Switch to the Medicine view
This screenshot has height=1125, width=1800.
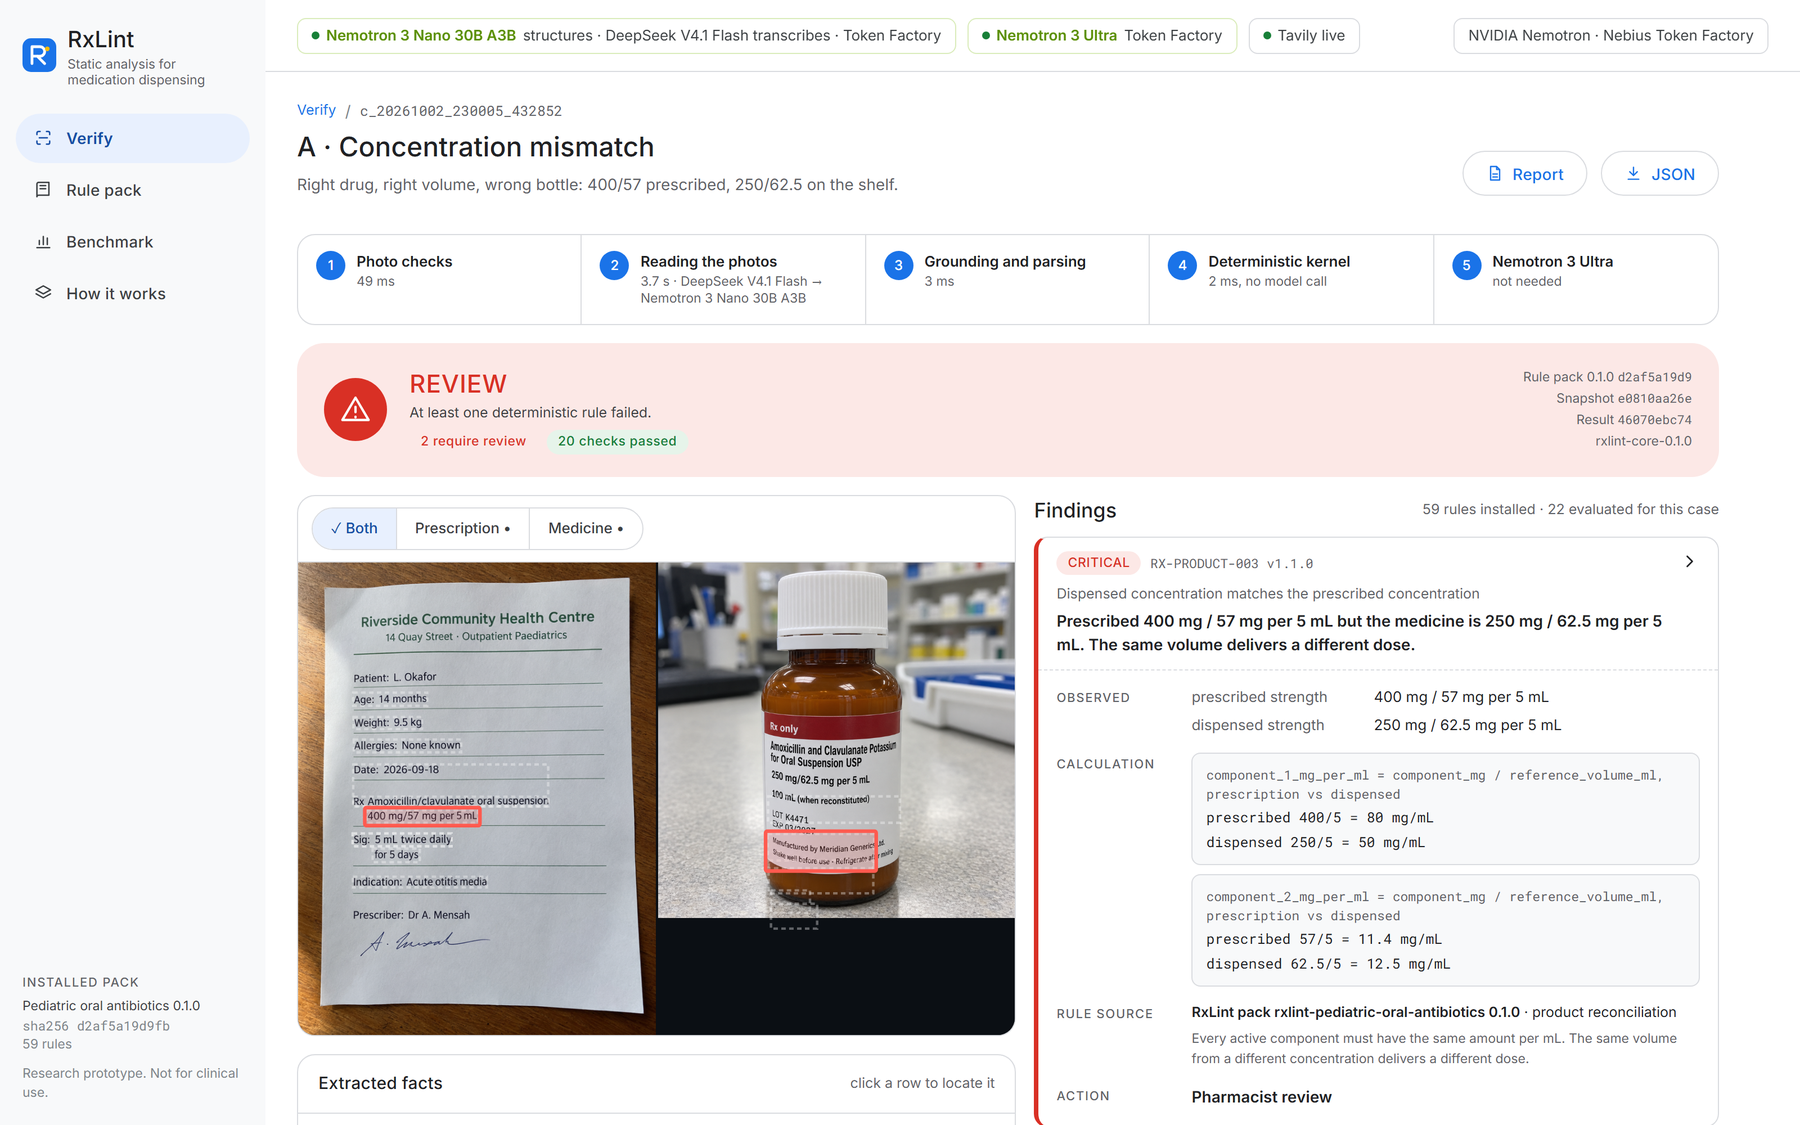click(586, 528)
